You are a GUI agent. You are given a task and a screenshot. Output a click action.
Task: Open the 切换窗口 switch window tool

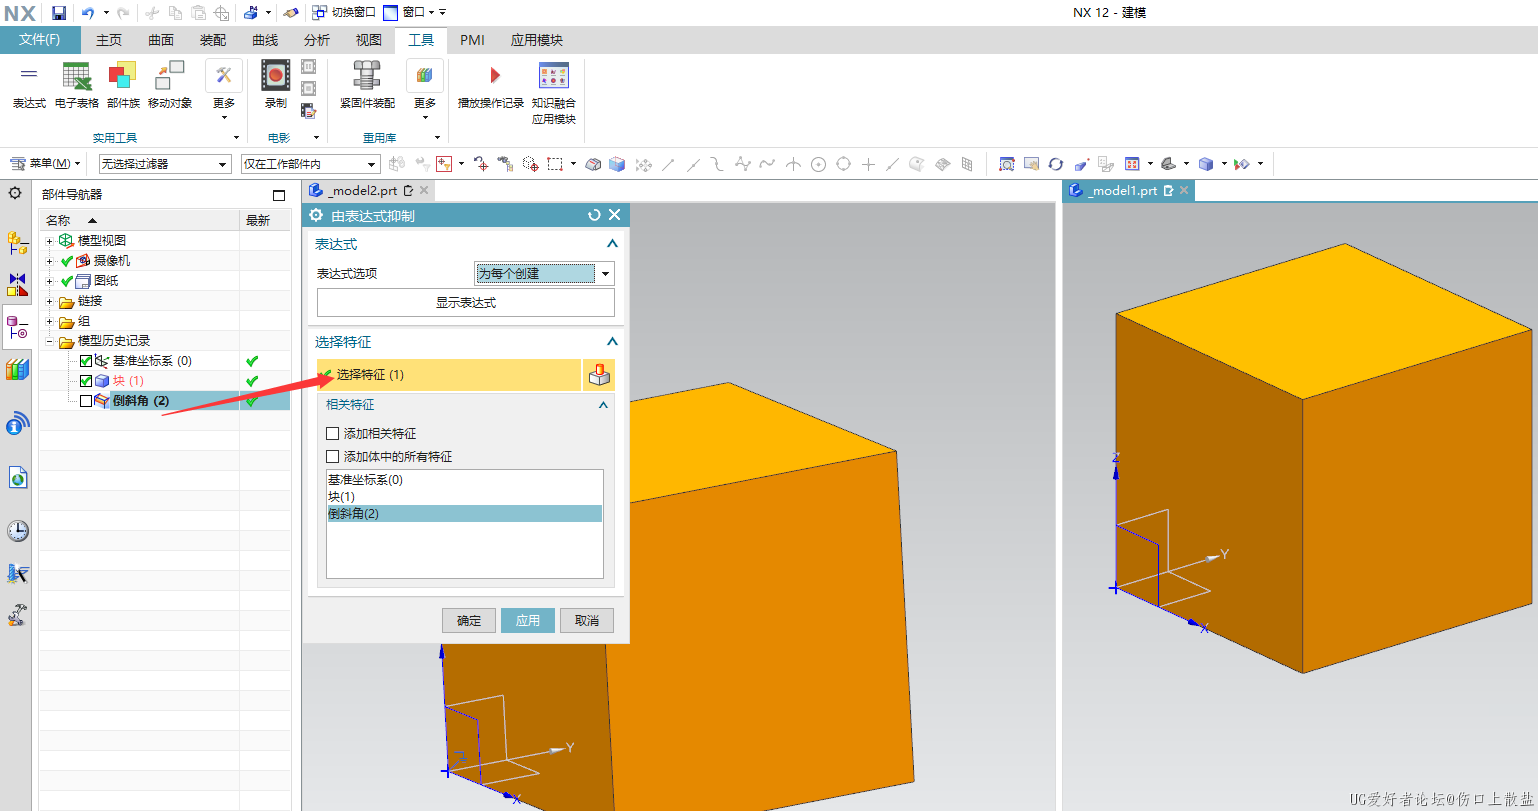(x=343, y=13)
